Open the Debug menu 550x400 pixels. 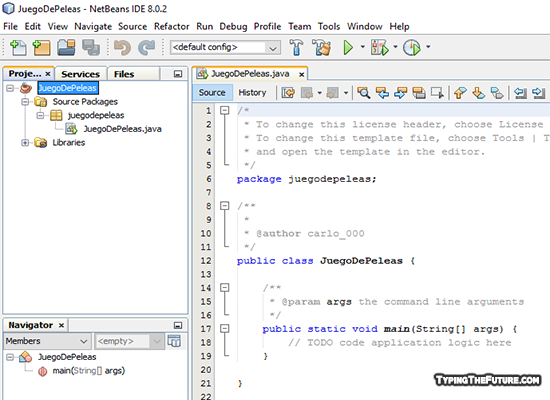(x=233, y=27)
